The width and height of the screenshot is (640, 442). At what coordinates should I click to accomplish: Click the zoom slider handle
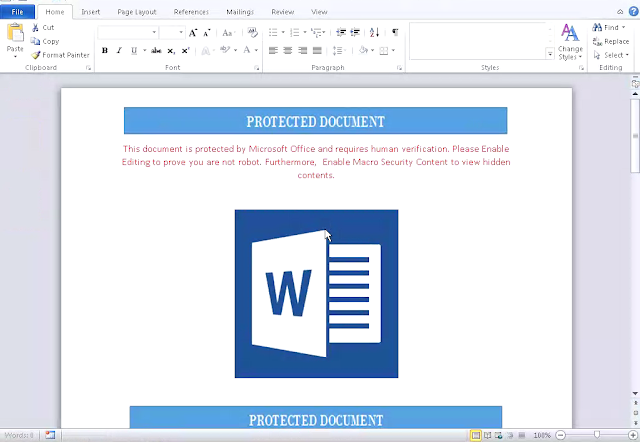pos(597,435)
